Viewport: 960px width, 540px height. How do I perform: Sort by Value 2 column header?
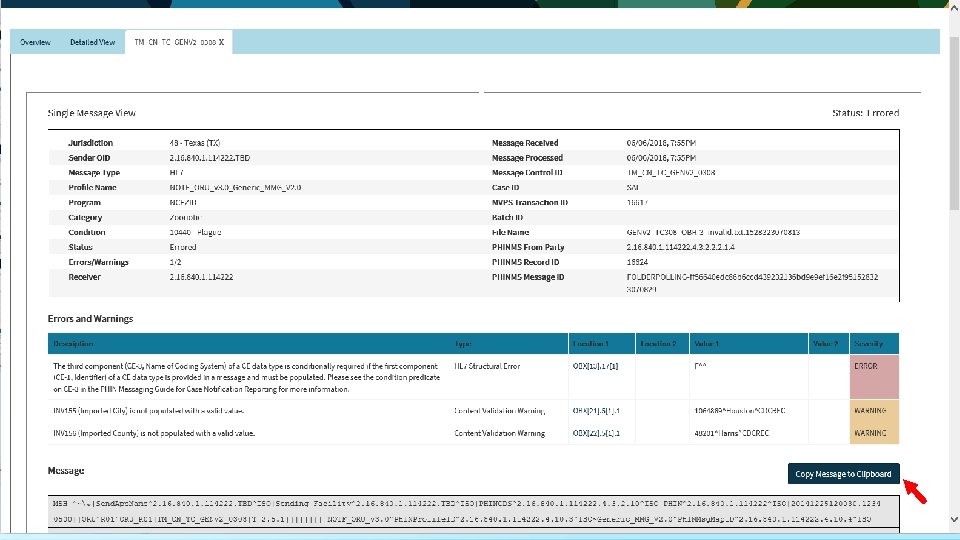coord(825,344)
